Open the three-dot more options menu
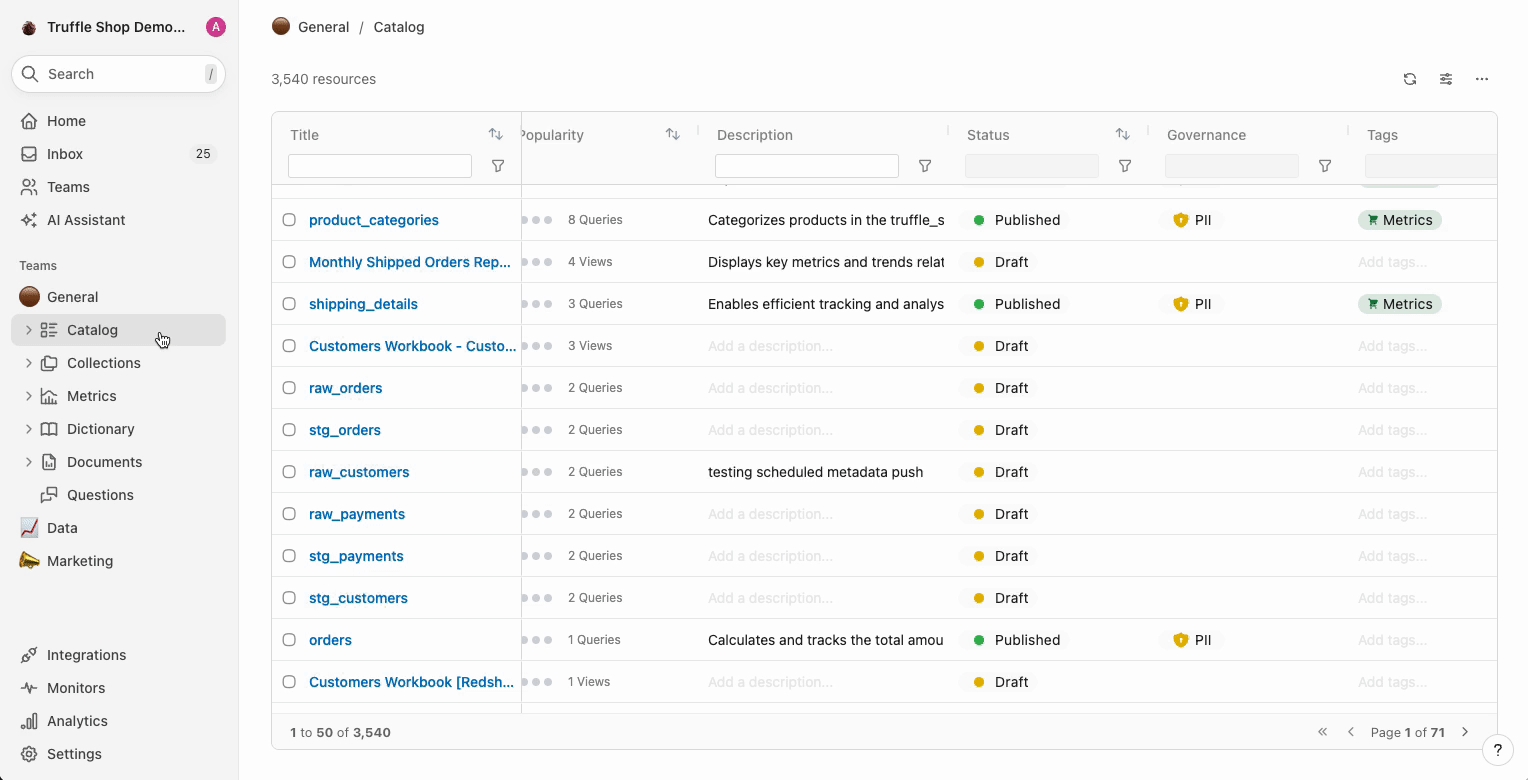The height and width of the screenshot is (780, 1528). (x=1482, y=79)
